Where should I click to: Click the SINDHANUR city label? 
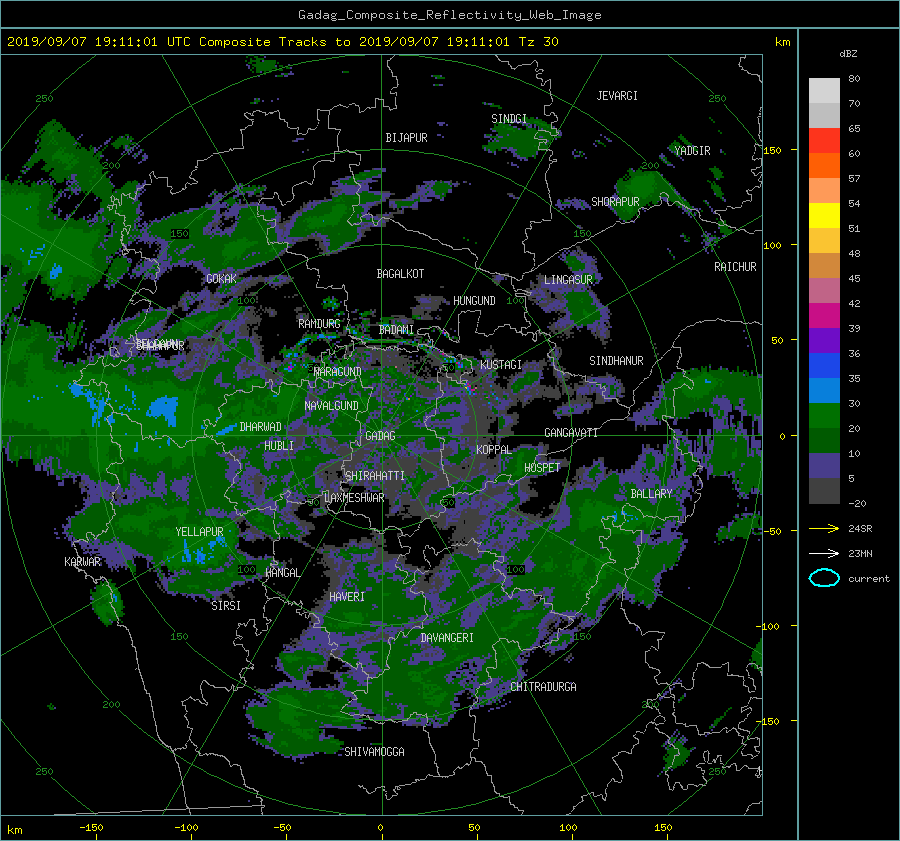616,361
